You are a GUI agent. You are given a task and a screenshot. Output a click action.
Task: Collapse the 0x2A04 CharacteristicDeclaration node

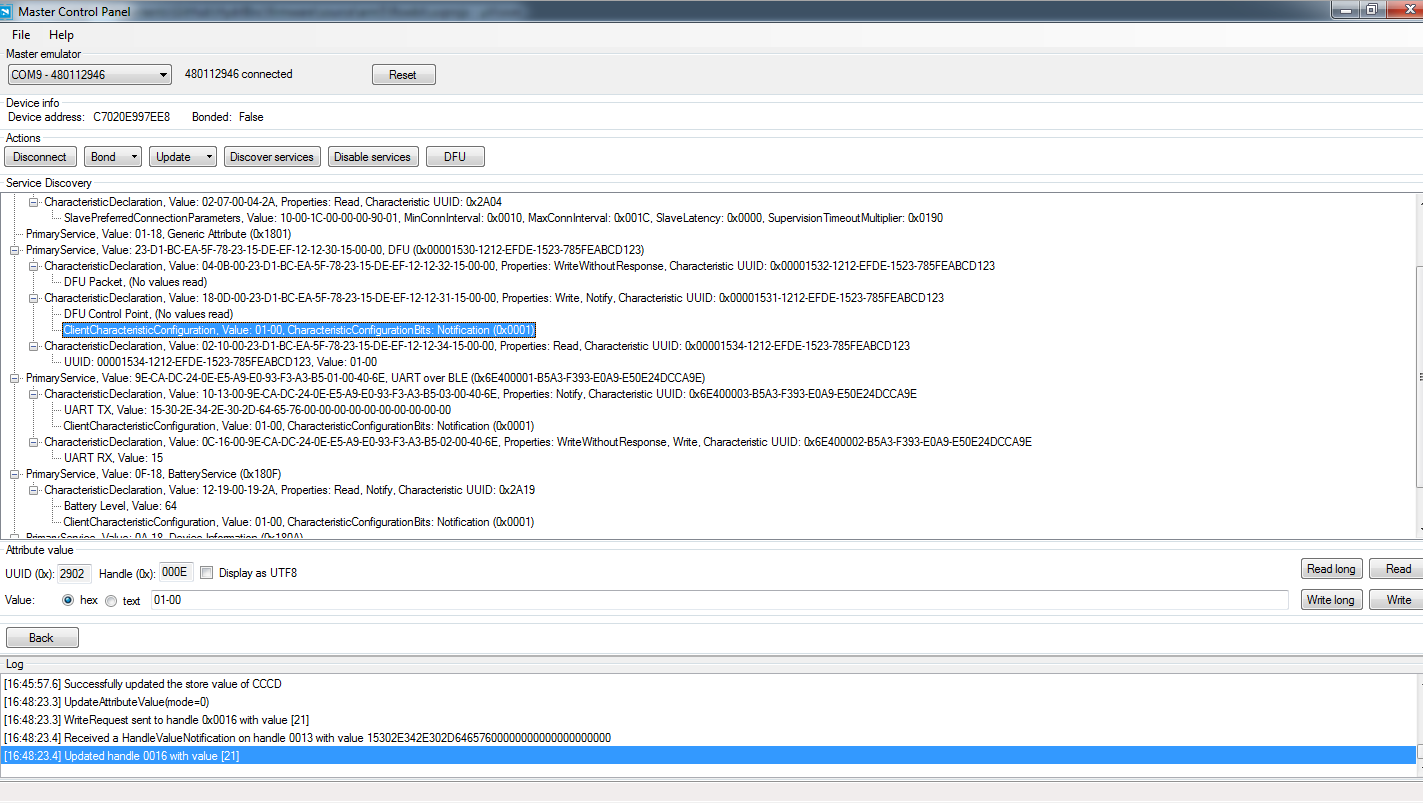[34, 202]
